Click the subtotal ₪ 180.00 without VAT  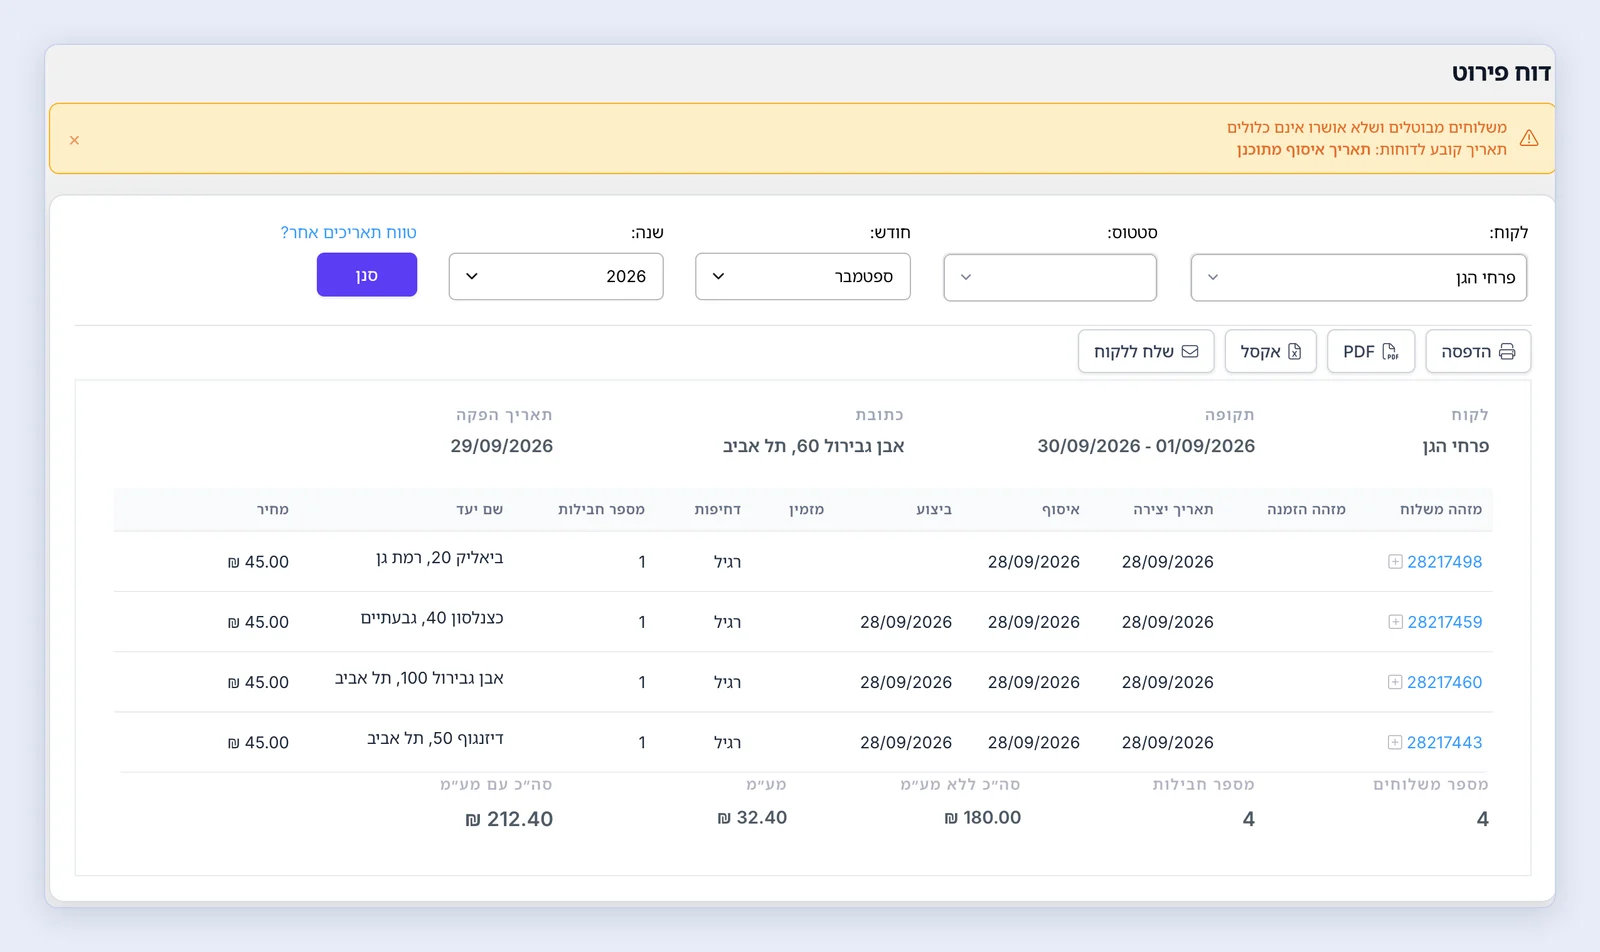tap(982, 818)
